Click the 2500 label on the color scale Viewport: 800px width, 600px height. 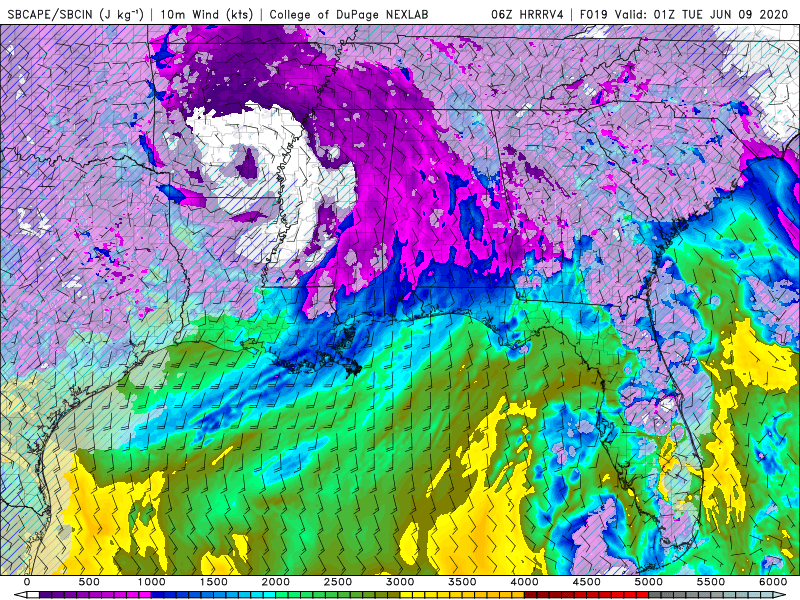point(338,582)
